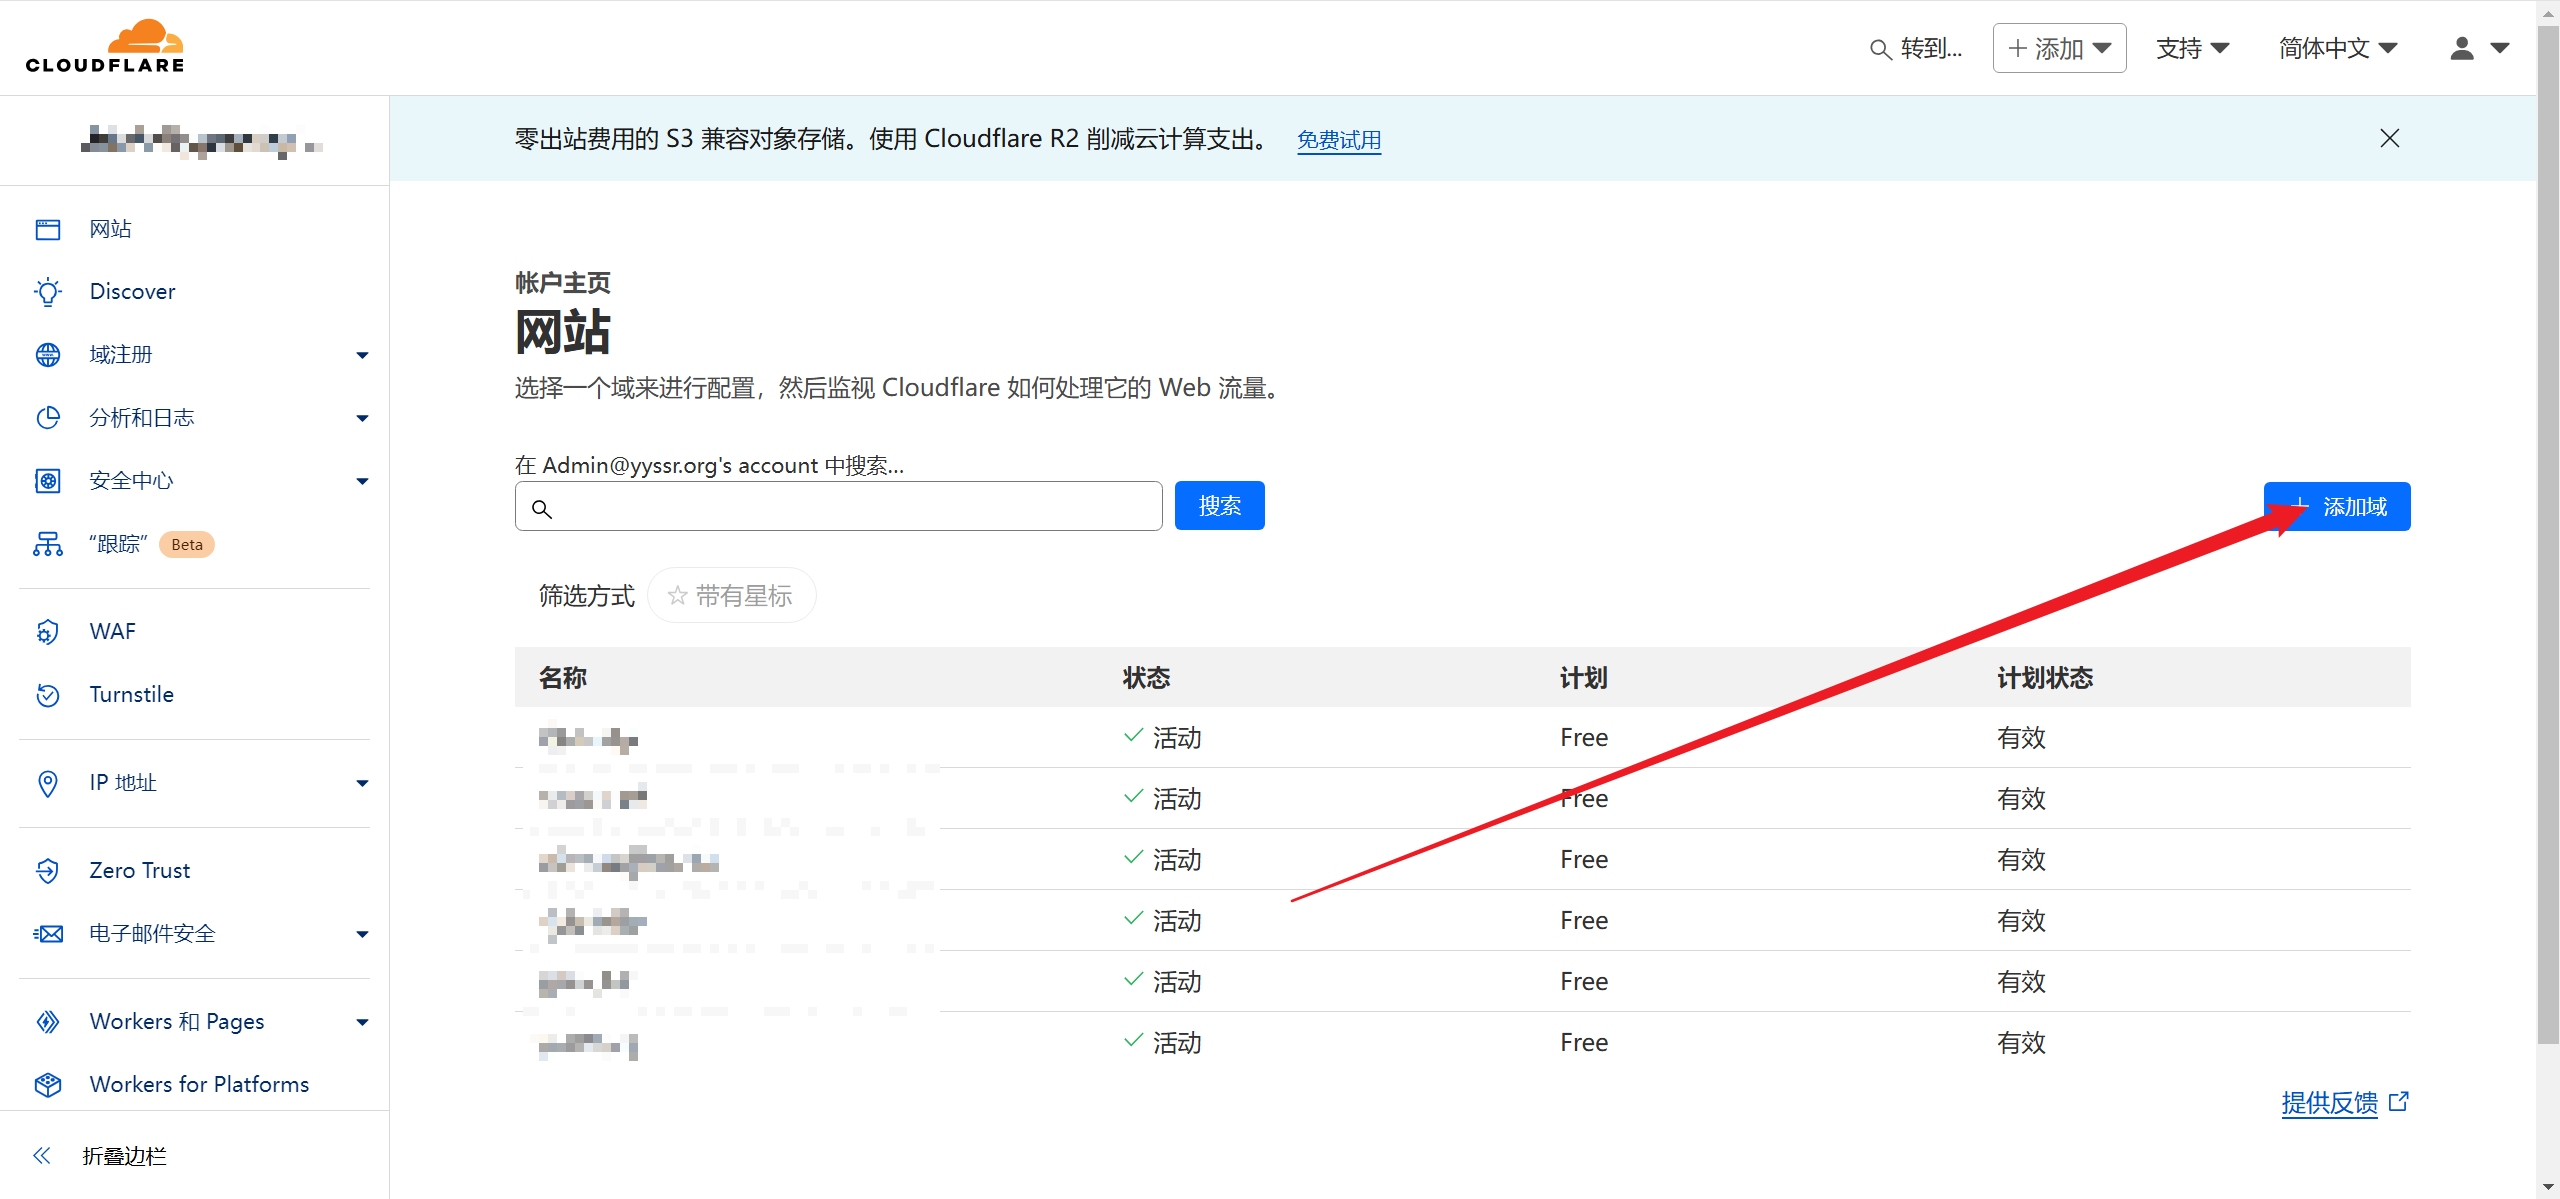Viewport: 2560px width, 1199px height.
Task: Click the 状态 column header
Action: coord(1147,678)
